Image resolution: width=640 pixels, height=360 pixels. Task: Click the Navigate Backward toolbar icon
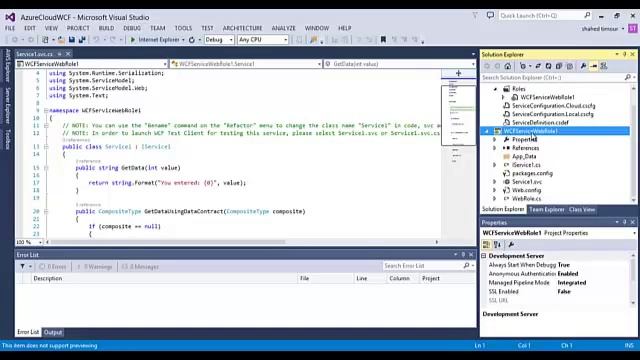[x=15, y=40]
